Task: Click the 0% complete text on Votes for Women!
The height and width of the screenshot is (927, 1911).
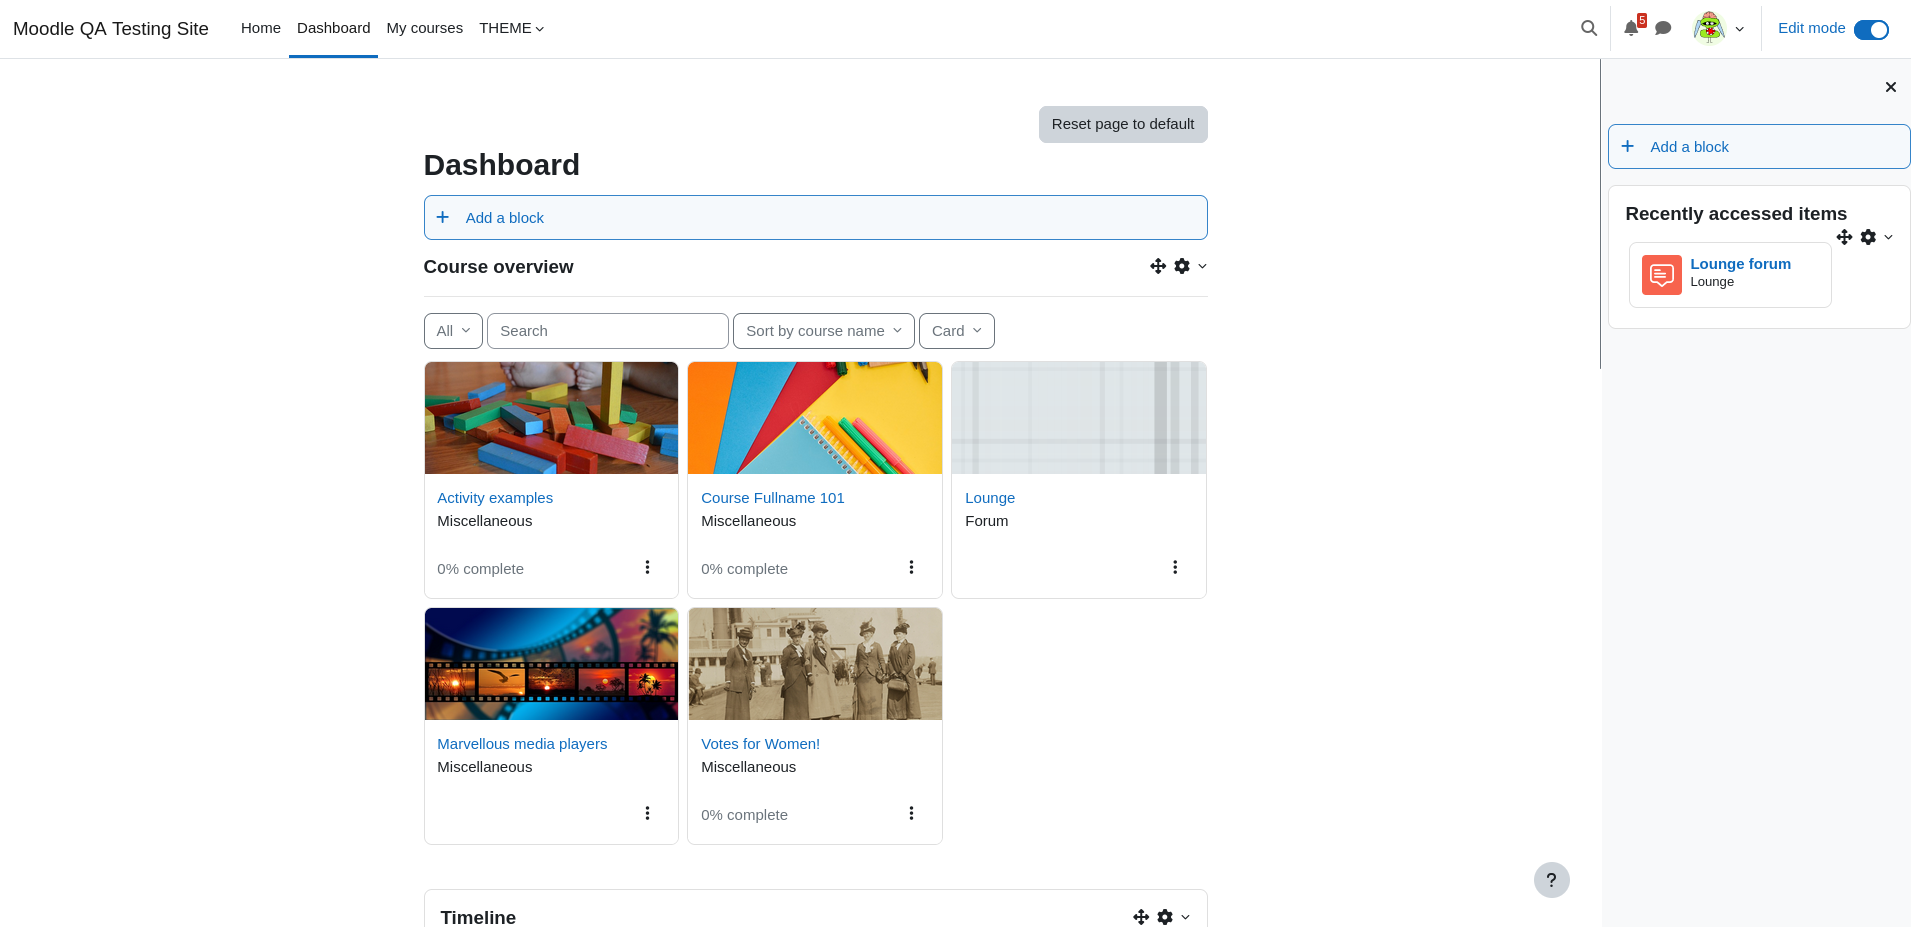Action: click(x=744, y=815)
